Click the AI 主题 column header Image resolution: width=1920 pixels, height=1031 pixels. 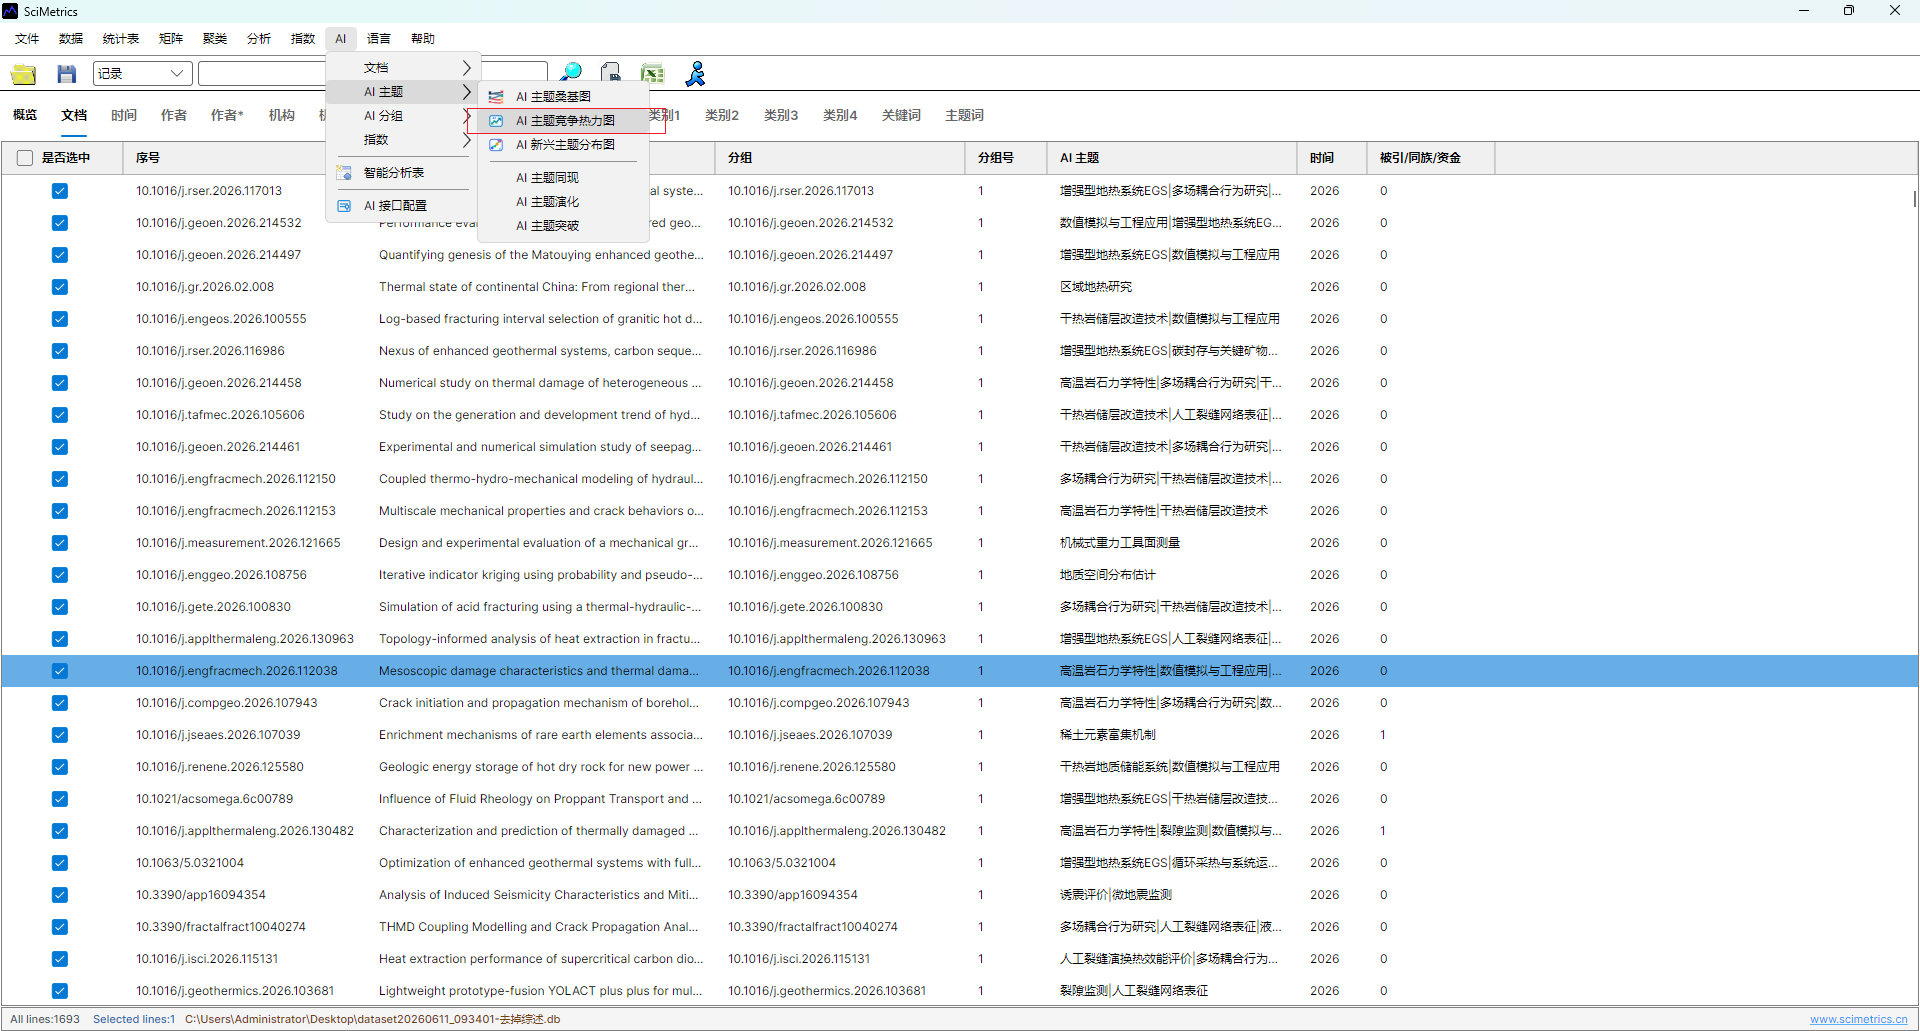pos(1172,158)
